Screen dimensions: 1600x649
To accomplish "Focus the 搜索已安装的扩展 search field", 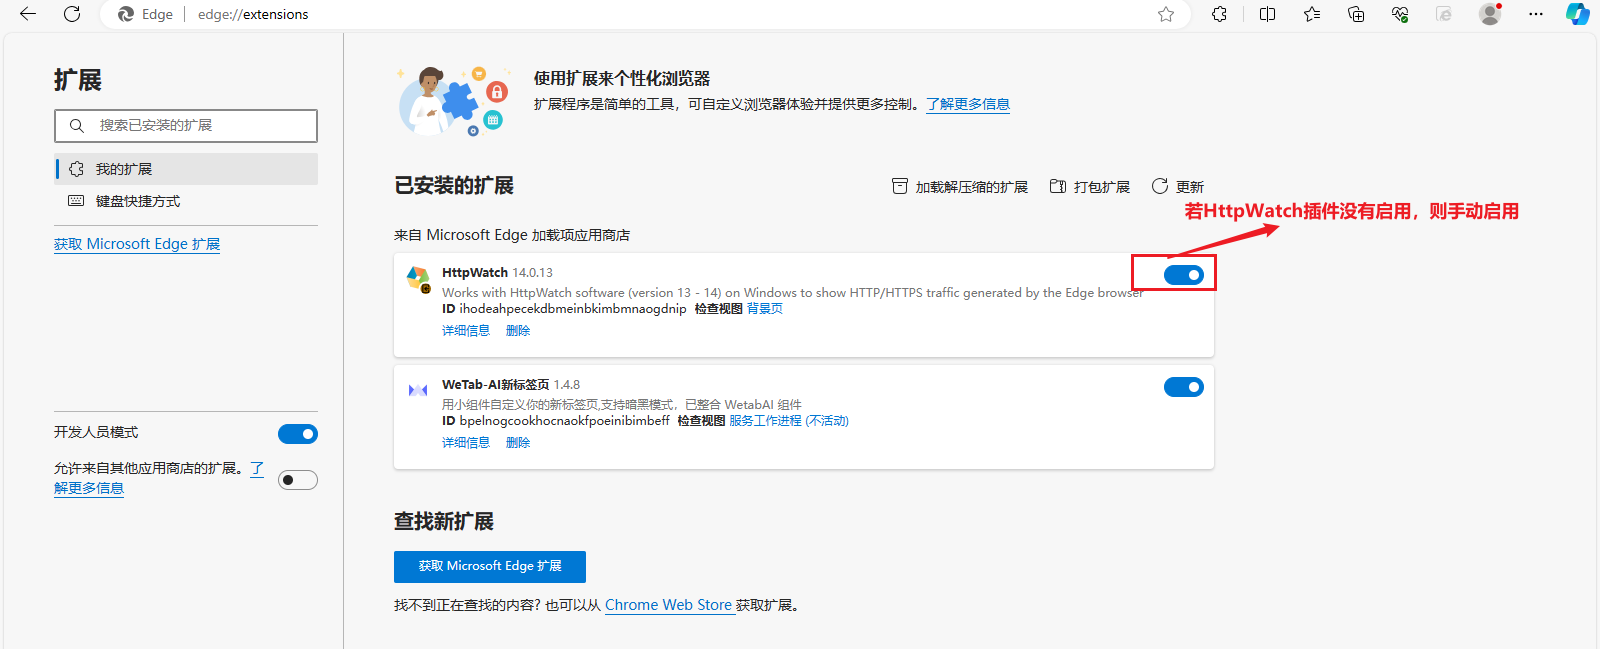I will pyautogui.click(x=186, y=126).
